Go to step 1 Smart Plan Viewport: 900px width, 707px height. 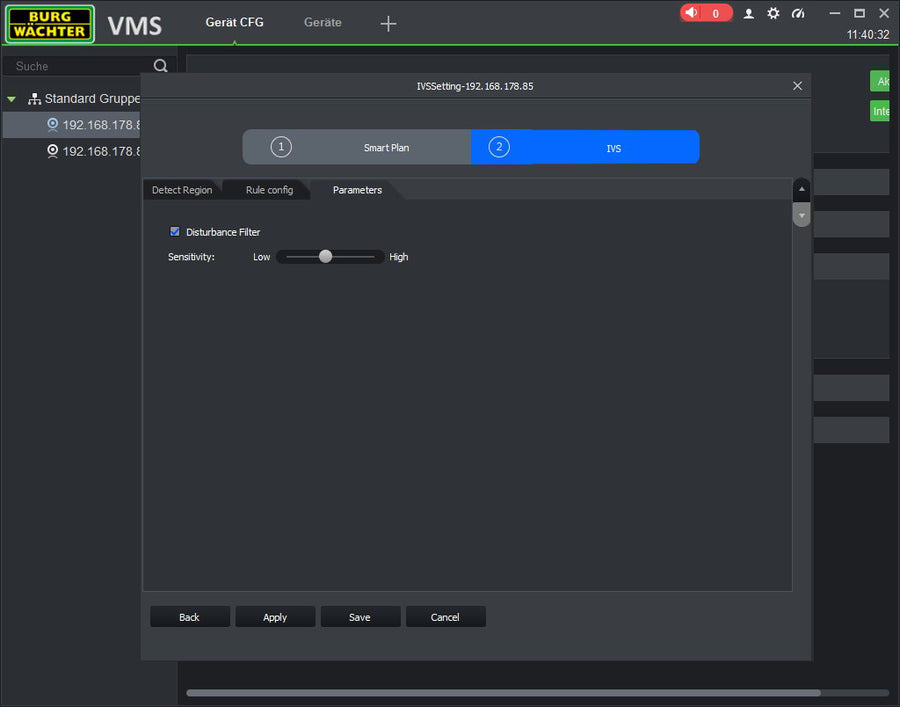357,147
